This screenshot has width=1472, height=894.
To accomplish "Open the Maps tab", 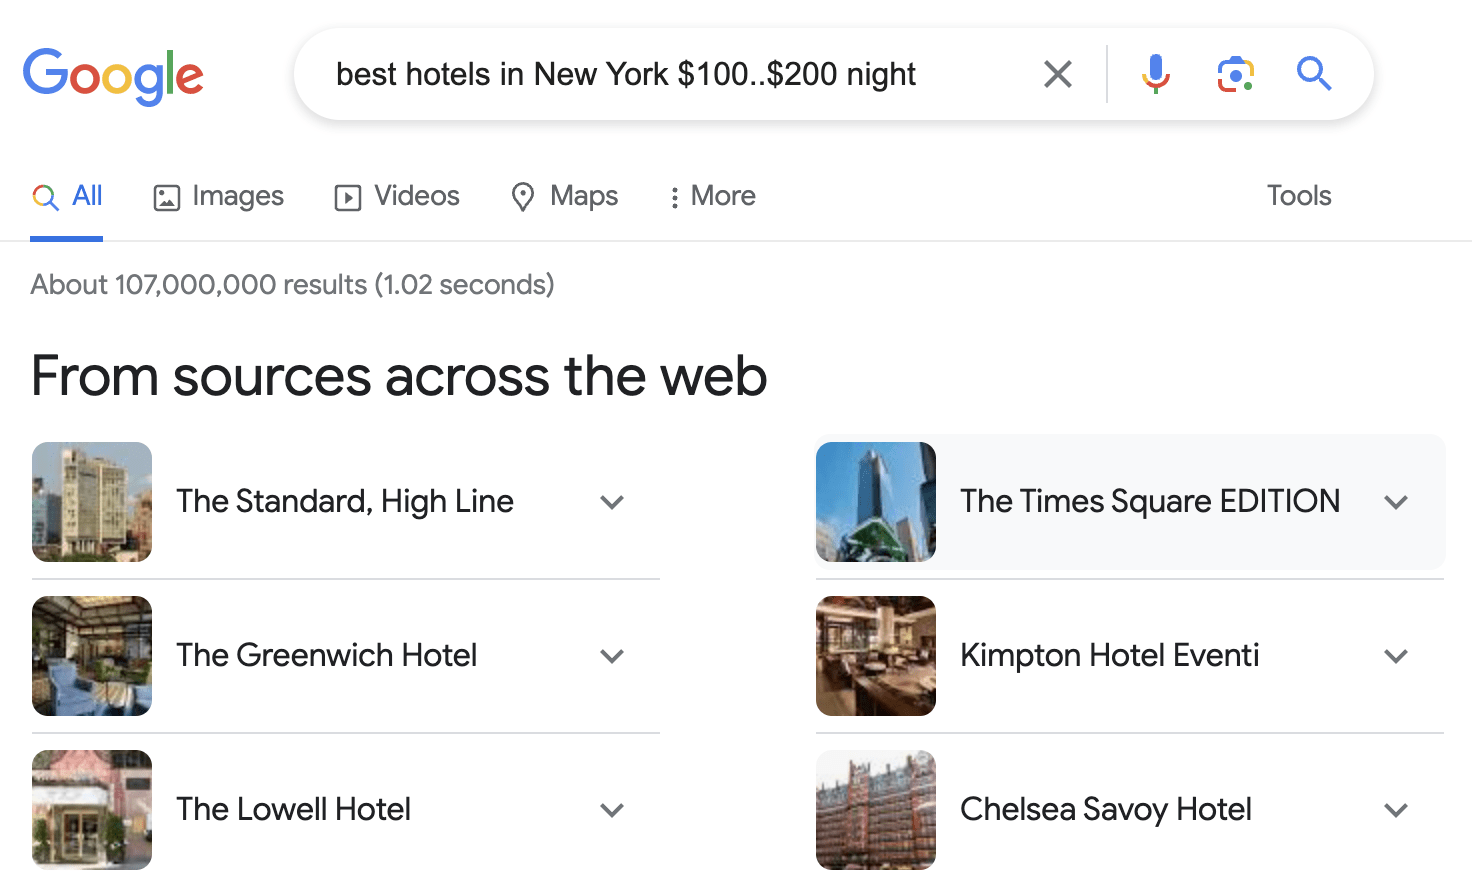I will coord(564,196).
